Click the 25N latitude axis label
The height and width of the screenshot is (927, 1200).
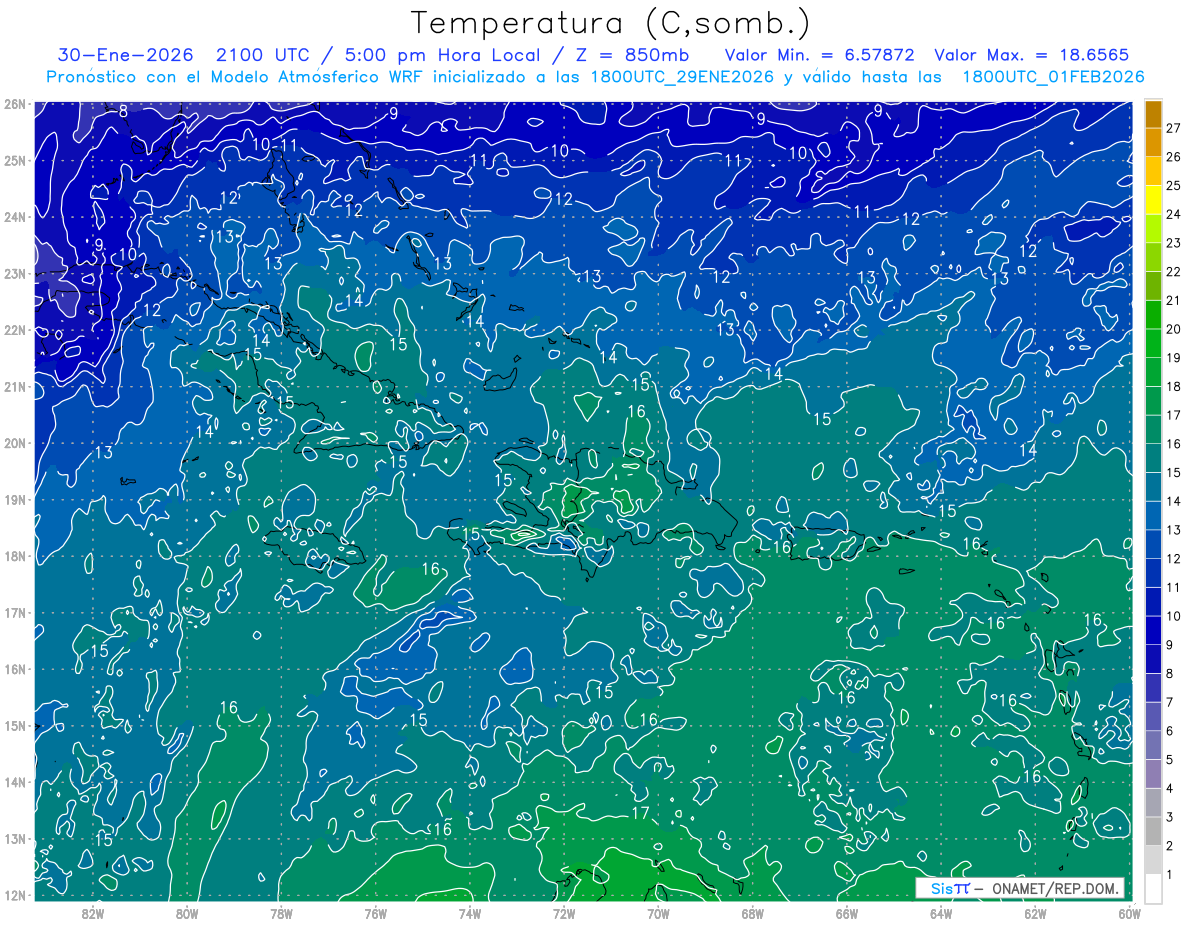pos(14,160)
